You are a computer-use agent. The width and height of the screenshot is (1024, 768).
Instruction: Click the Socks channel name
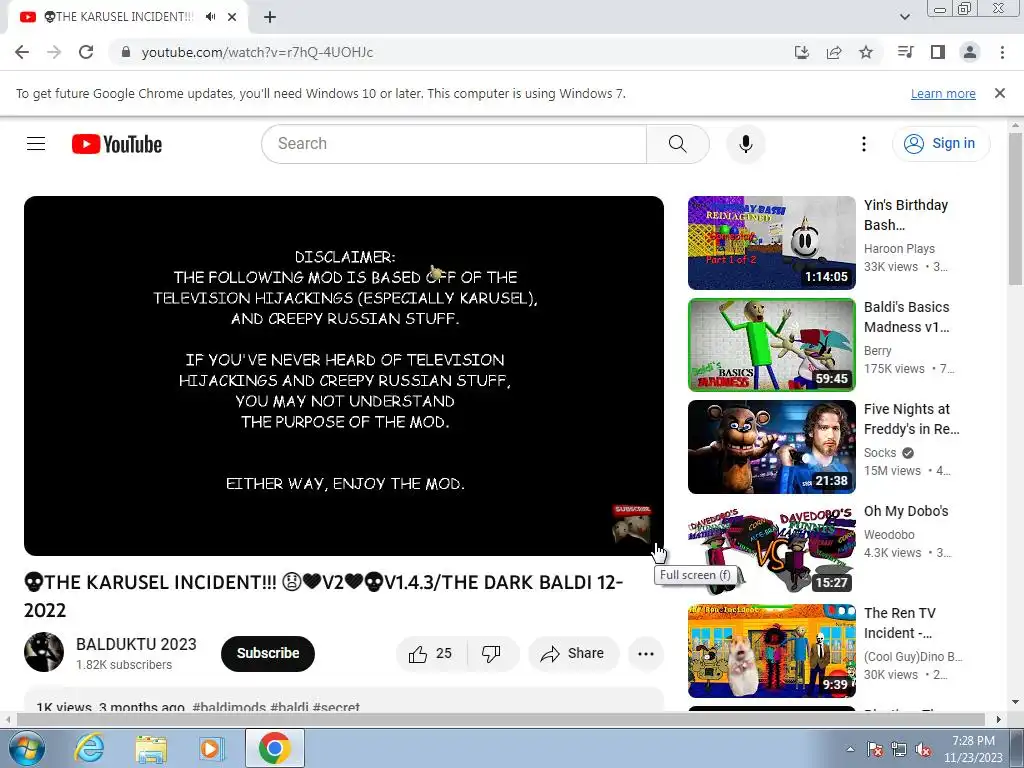click(880, 453)
